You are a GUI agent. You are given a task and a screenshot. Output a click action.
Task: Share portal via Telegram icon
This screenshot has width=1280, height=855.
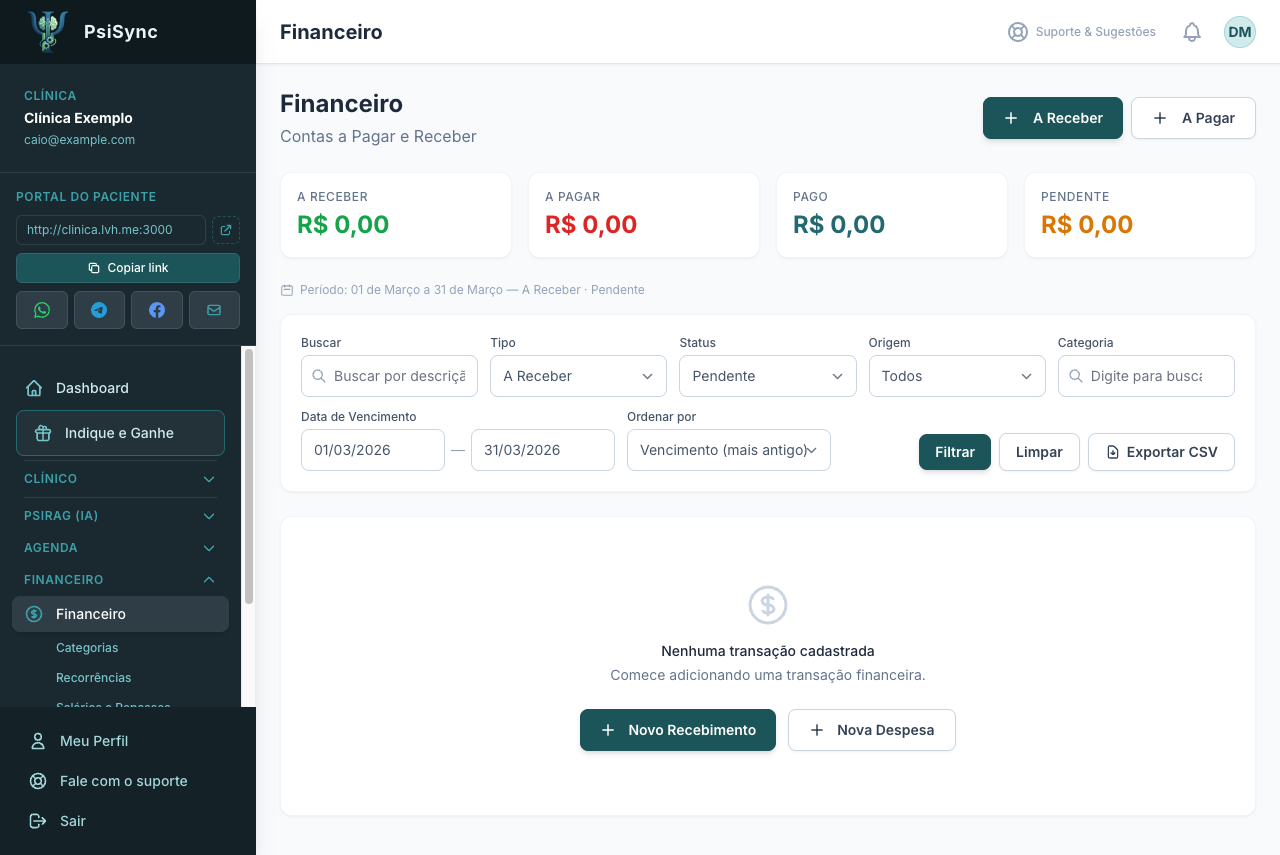[x=99, y=310]
